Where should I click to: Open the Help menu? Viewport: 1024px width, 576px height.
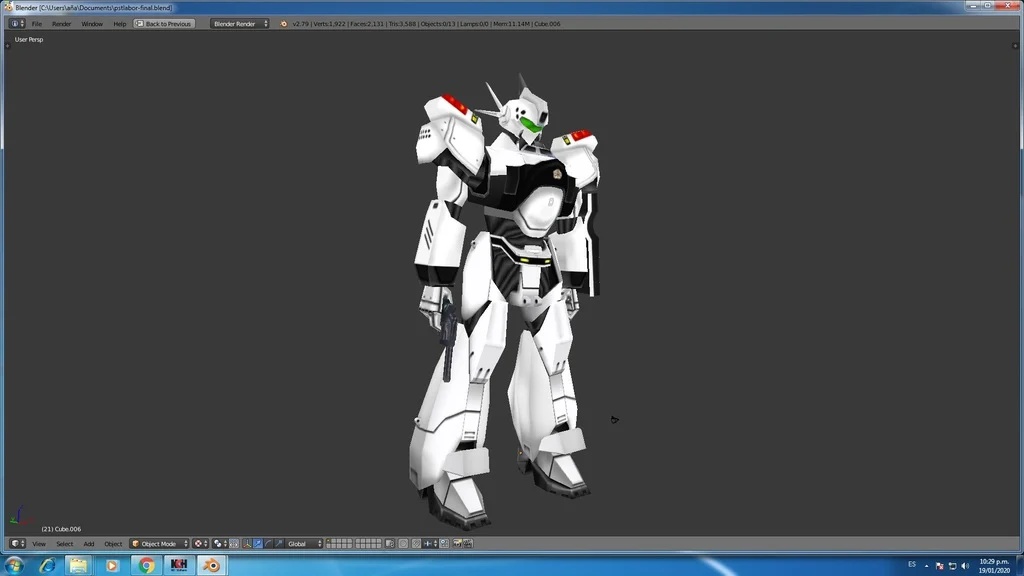point(120,24)
